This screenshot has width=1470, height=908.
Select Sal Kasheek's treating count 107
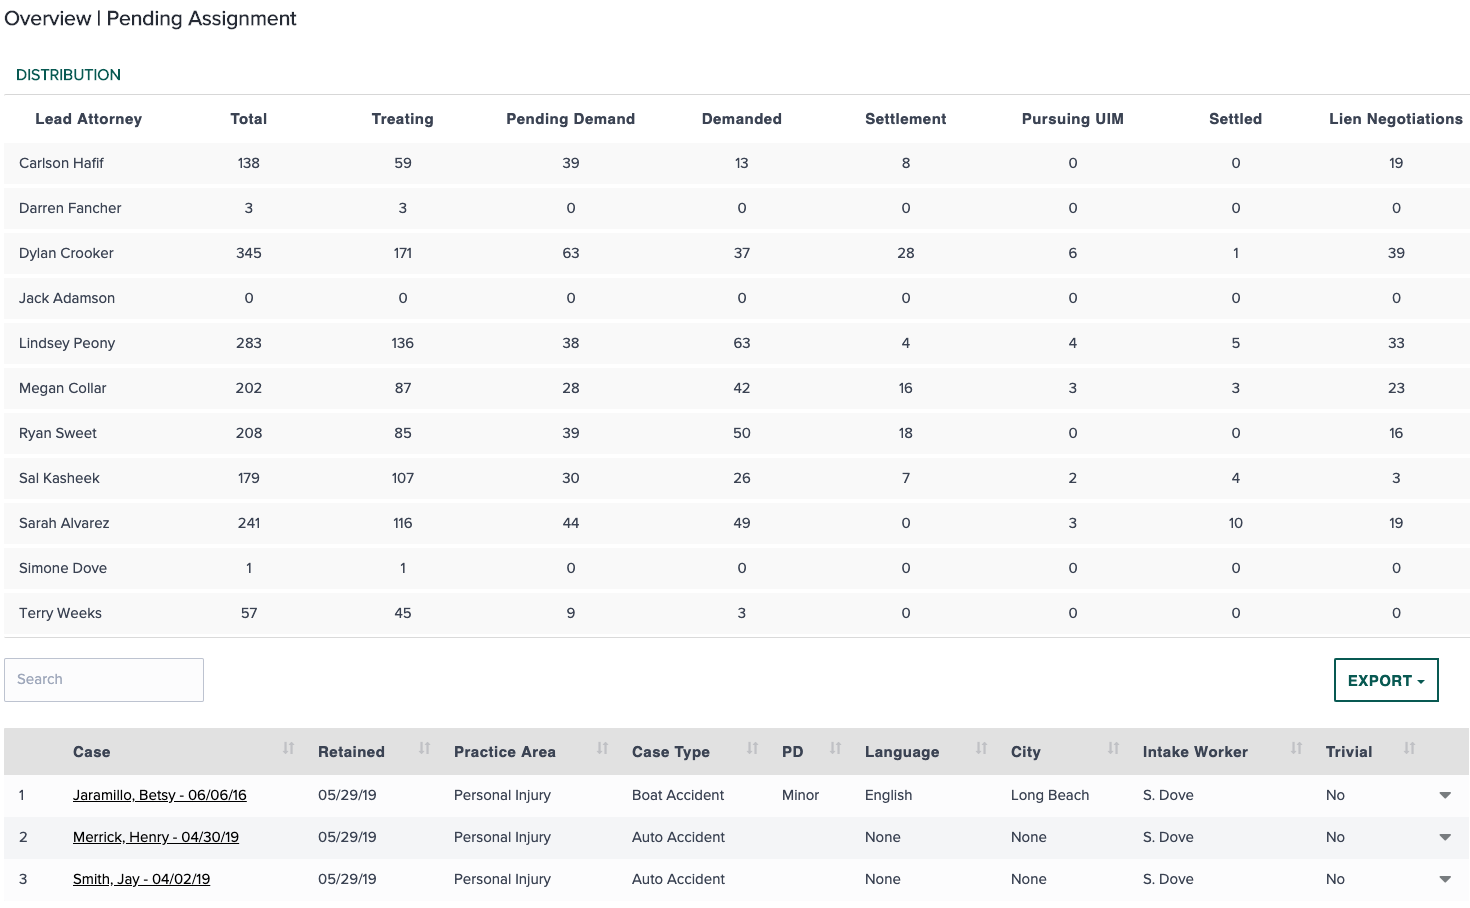(x=403, y=478)
